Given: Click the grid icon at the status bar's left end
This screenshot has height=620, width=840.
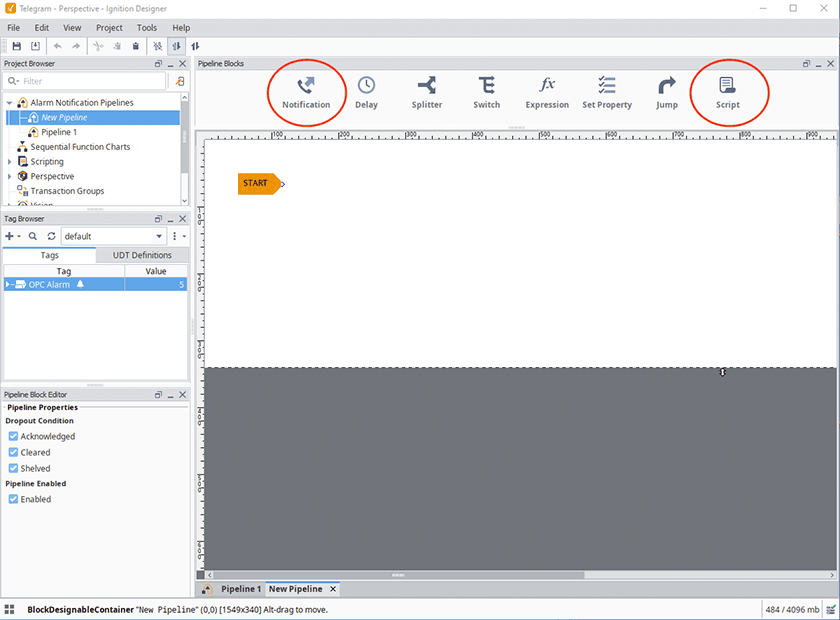Looking at the screenshot, I should point(10,609).
